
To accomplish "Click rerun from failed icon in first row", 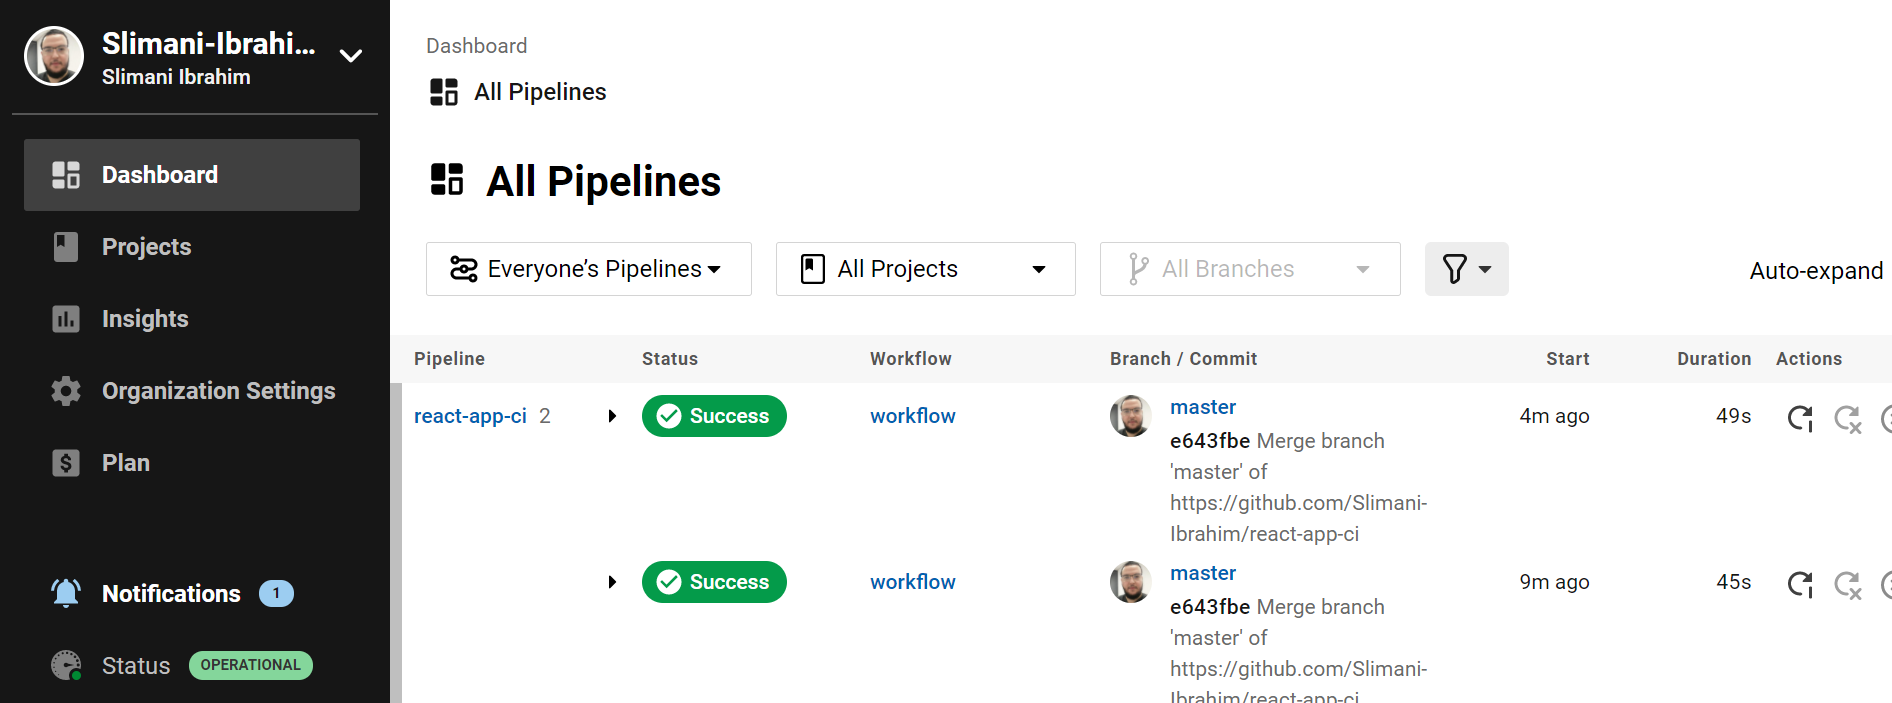I will [x=1847, y=418].
